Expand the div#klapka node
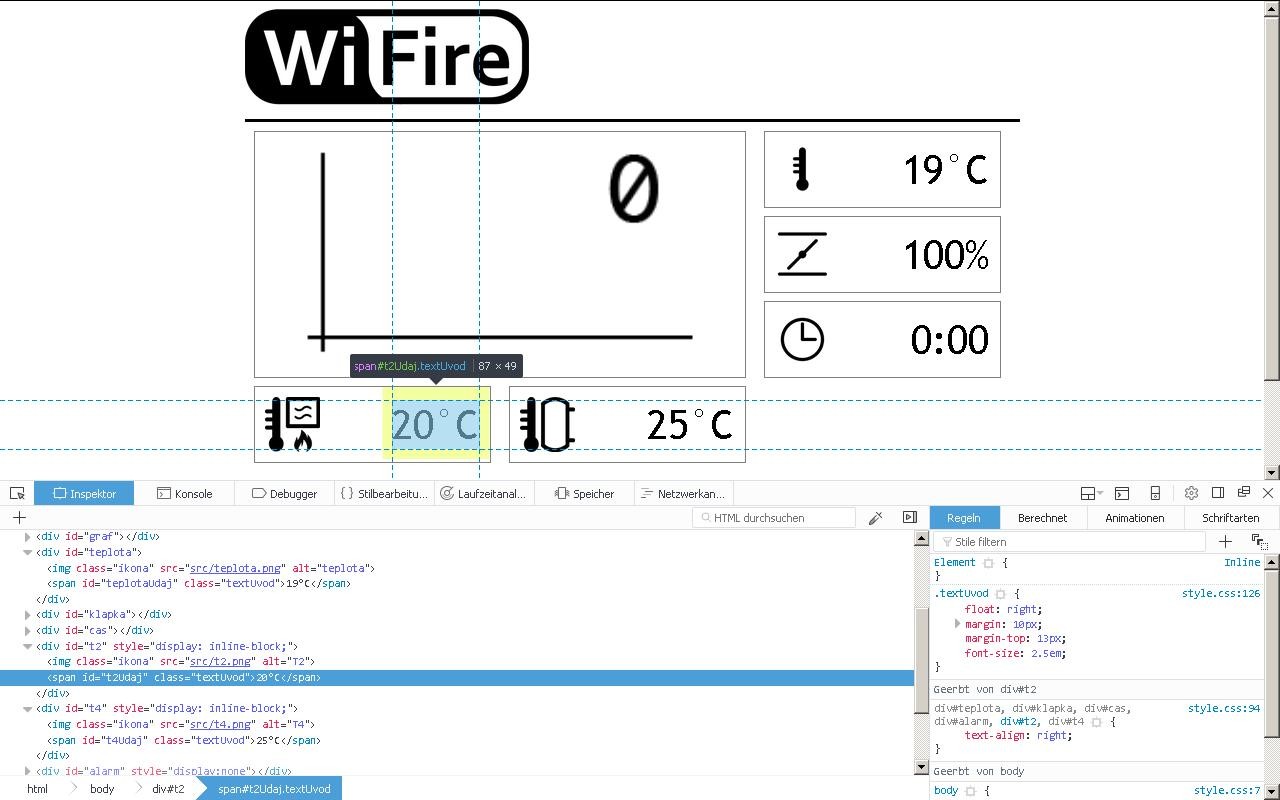 (x=28, y=615)
